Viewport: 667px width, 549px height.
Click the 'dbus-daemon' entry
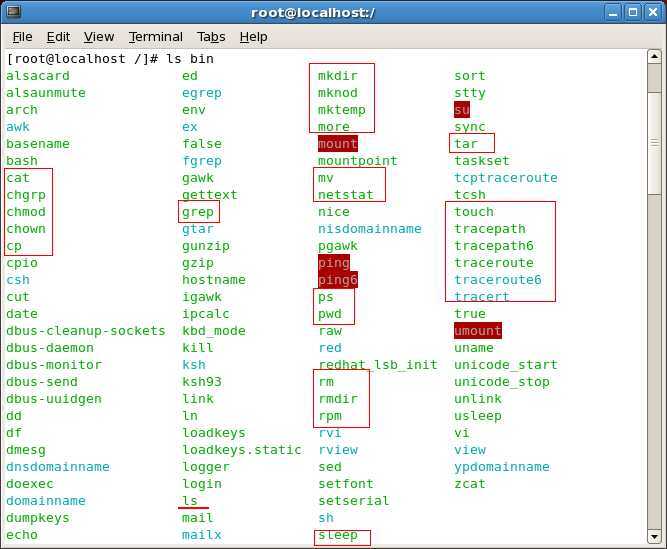[x=50, y=348]
